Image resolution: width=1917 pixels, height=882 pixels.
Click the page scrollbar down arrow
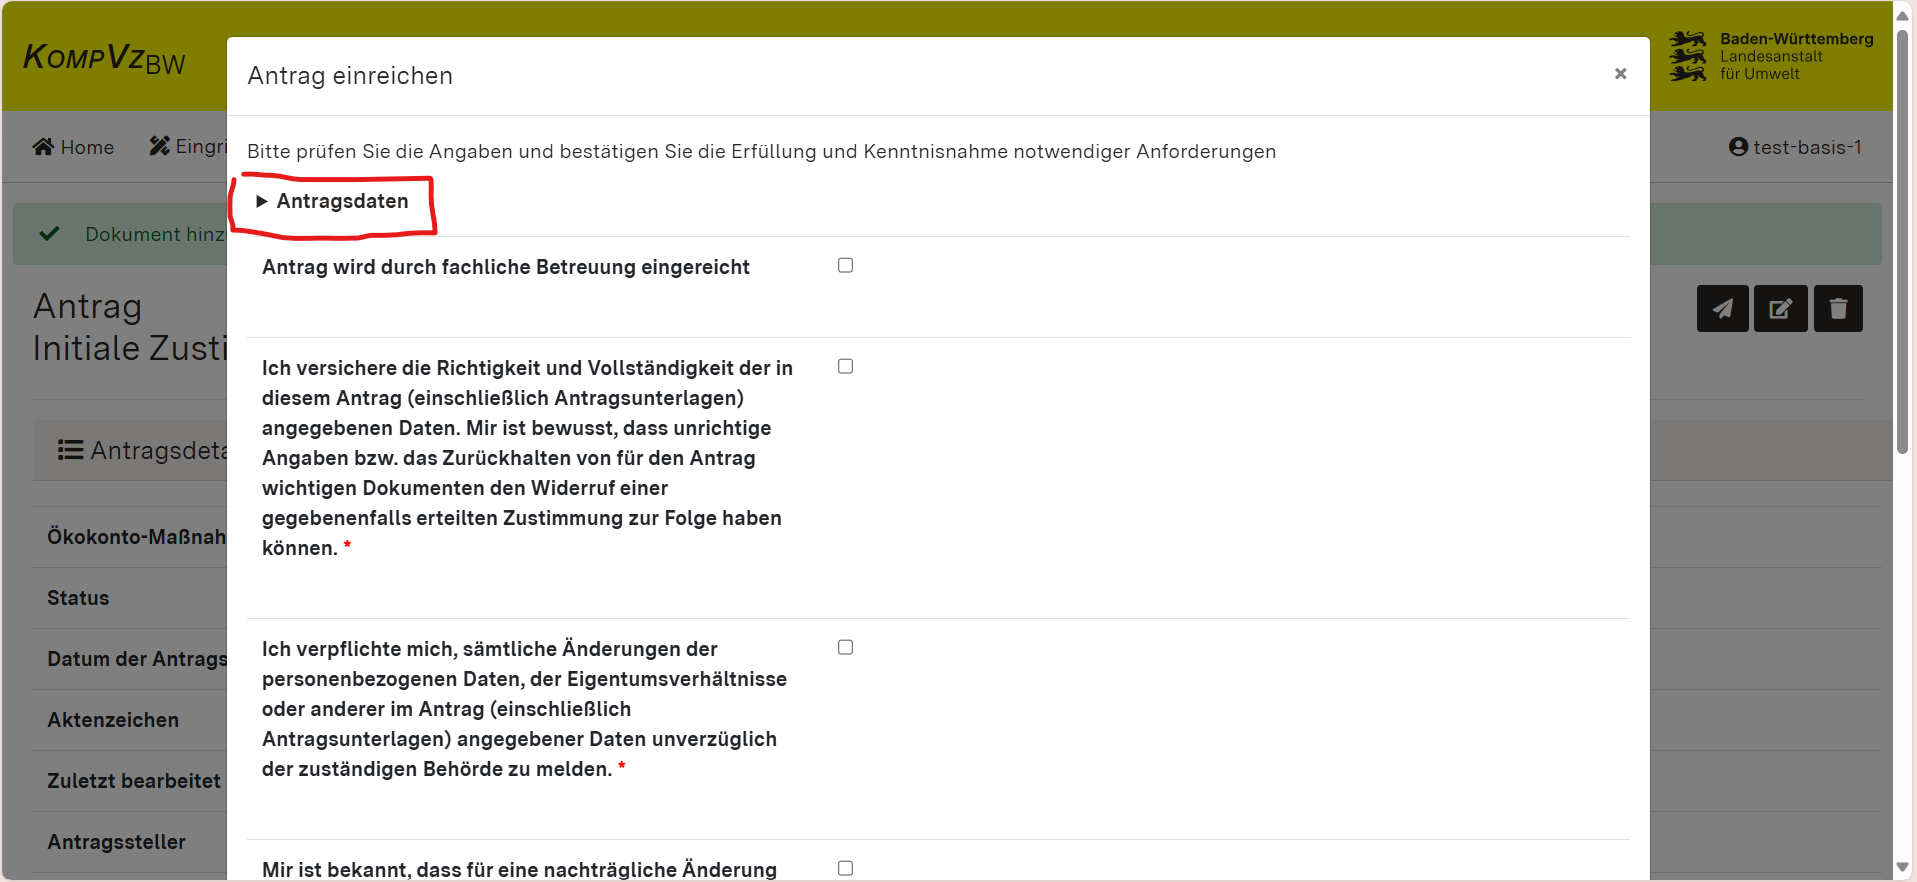(1903, 868)
